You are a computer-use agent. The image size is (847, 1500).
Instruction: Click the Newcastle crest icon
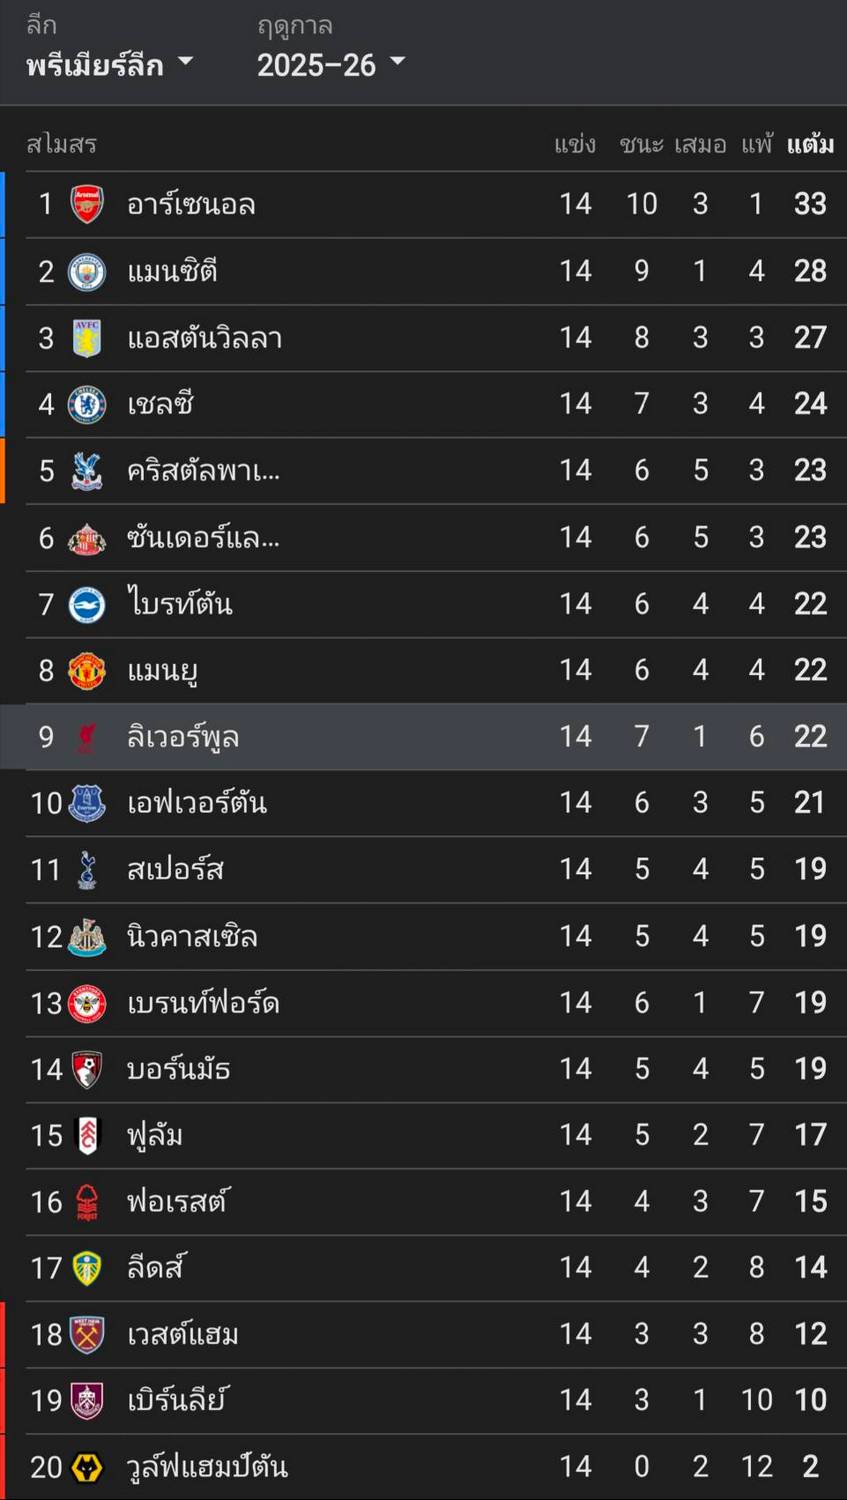pyautogui.click(x=87, y=937)
